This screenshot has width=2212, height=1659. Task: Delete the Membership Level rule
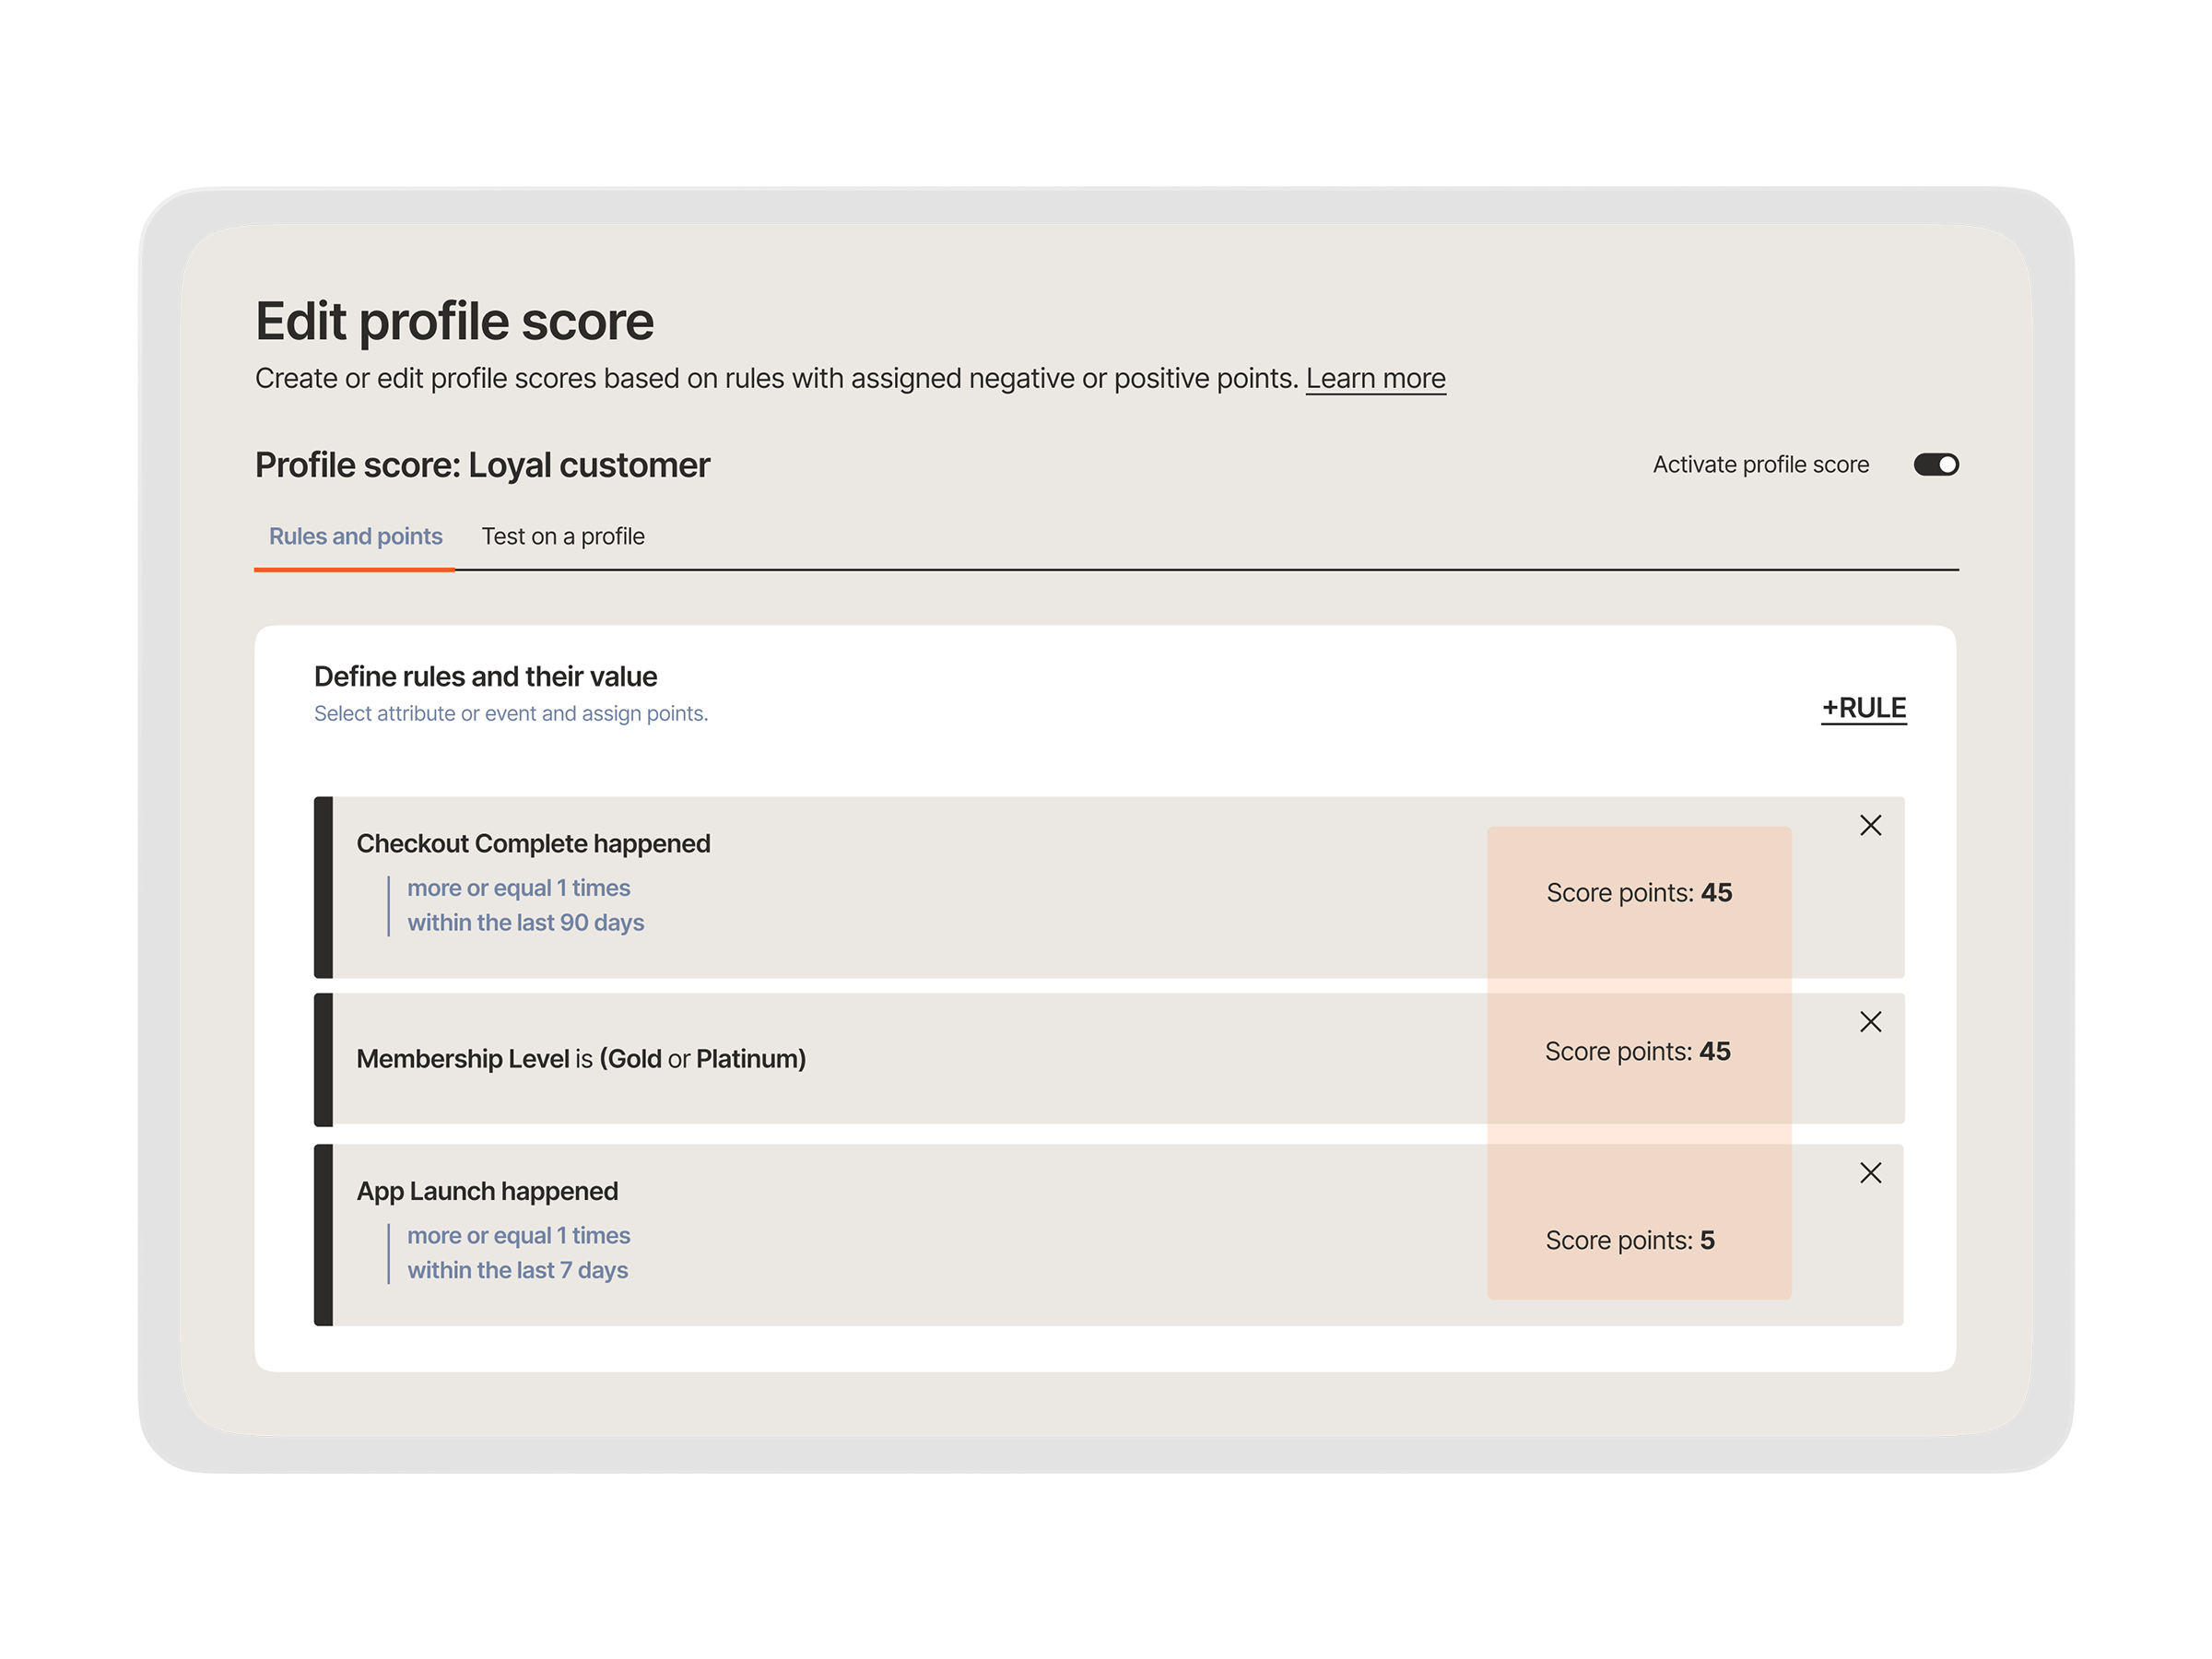pyautogui.click(x=1871, y=1022)
